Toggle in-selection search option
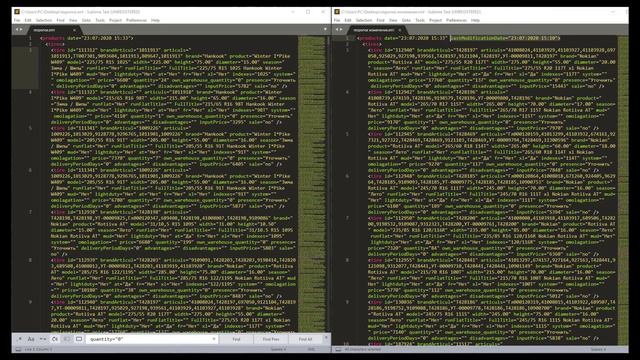This screenshot has width=640, height=360. coord(67,339)
